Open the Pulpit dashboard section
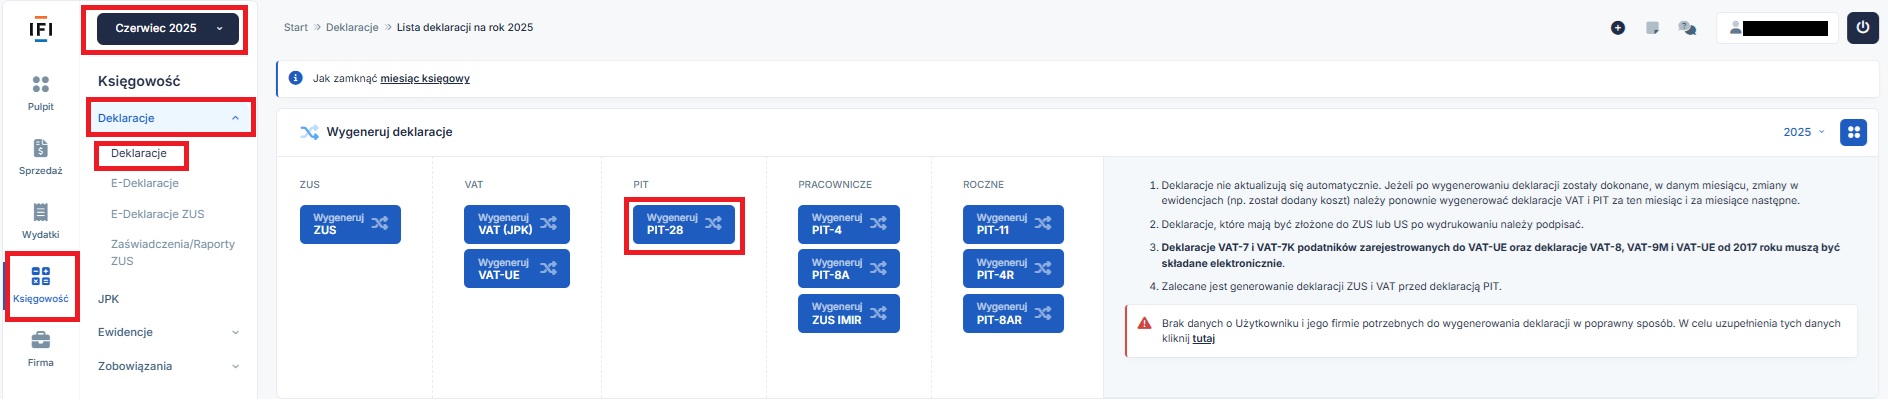The height and width of the screenshot is (403, 1888). pyautogui.click(x=41, y=93)
